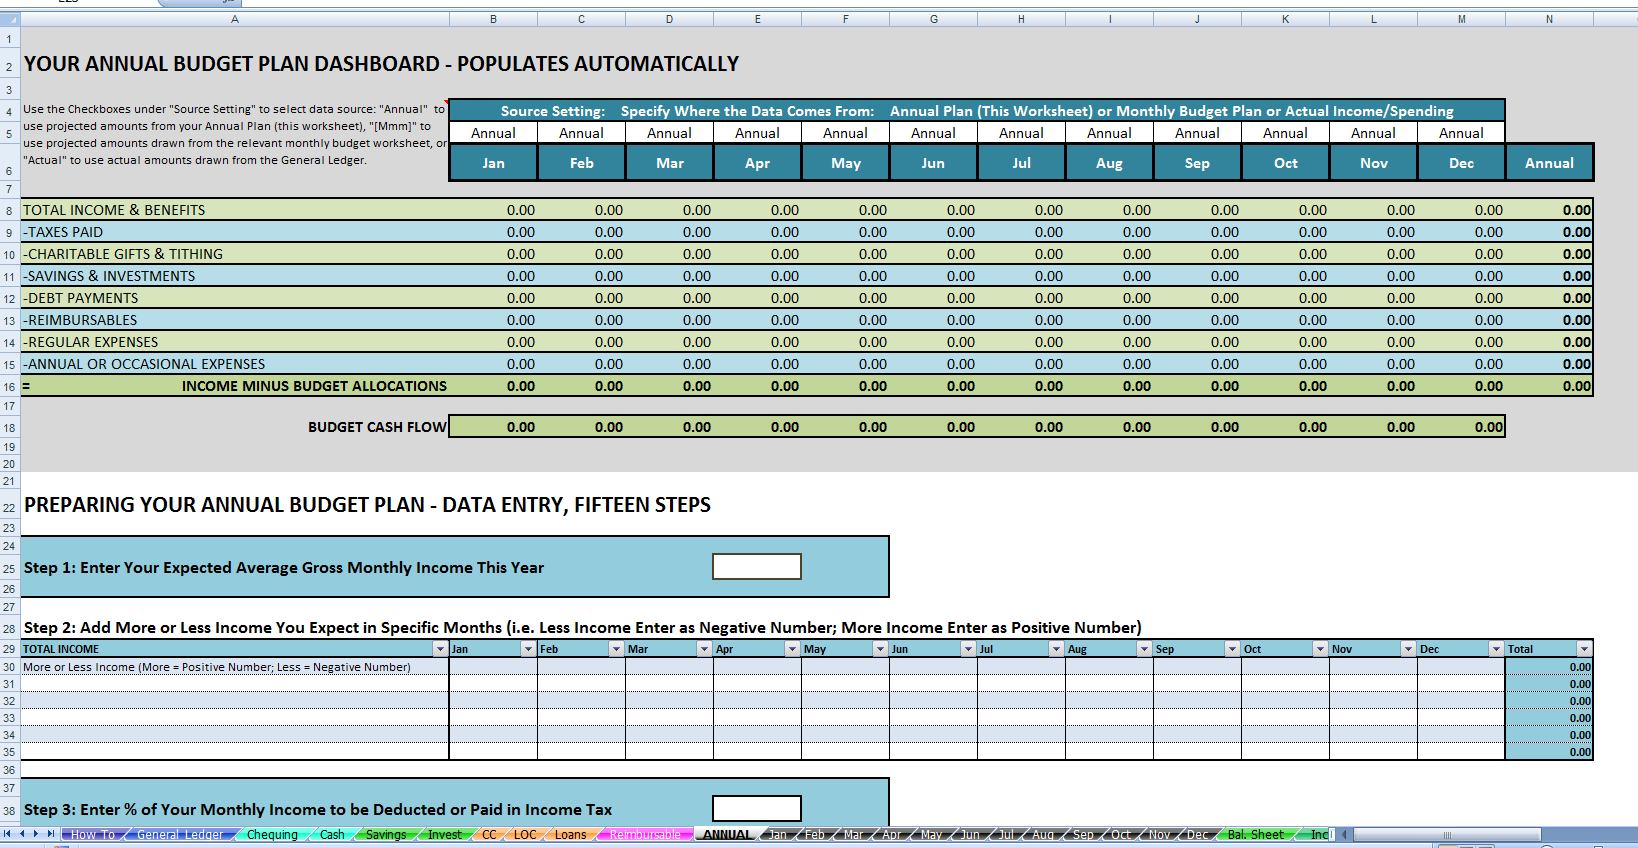Select the Aug header button in the dashboard
This screenshot has width=1638, height=848.
(1110, 162)
